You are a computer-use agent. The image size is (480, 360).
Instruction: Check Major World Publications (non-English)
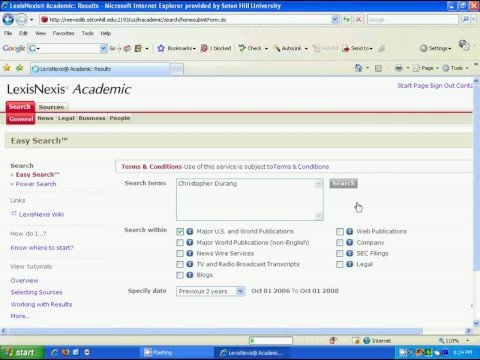pos(180,243)
